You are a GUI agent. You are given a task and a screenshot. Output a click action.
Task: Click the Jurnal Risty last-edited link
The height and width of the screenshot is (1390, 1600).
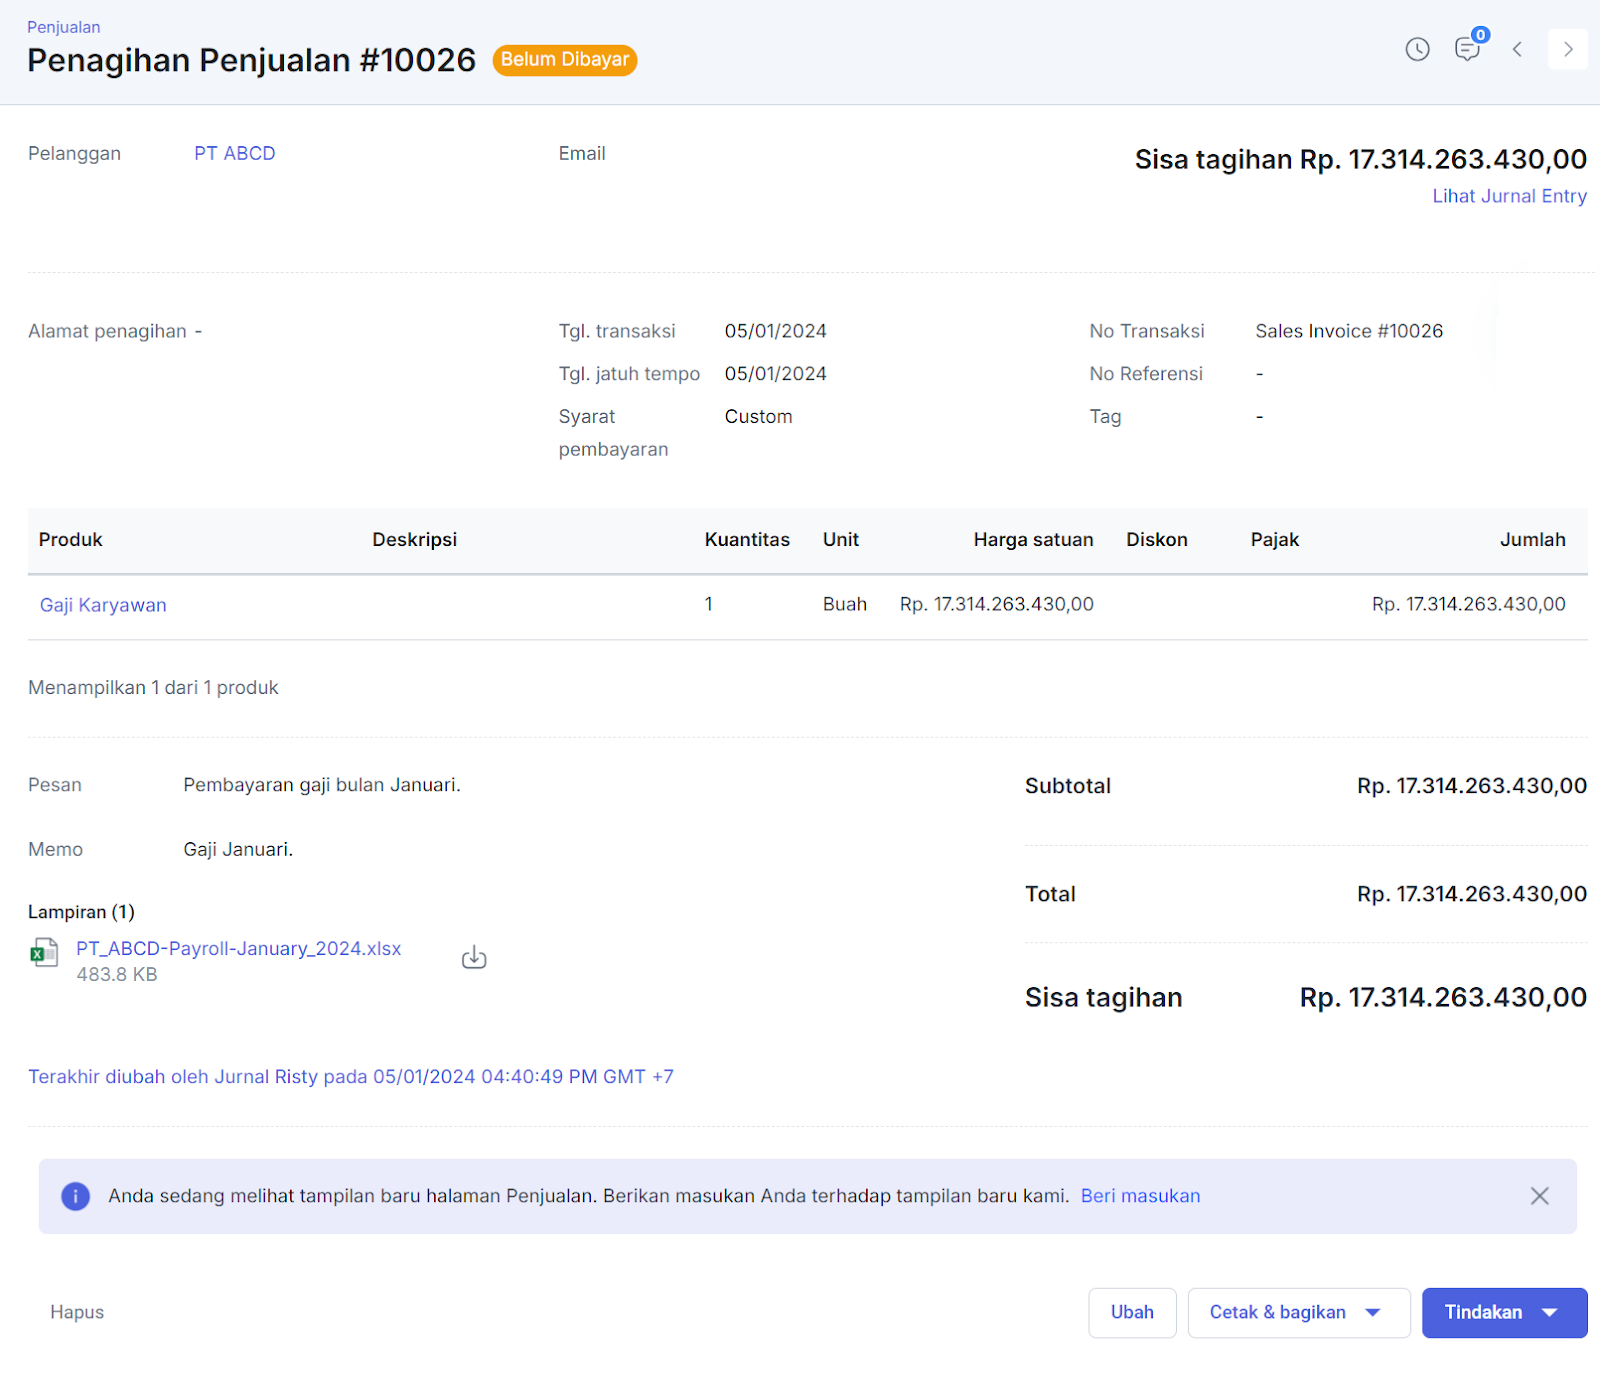tap(265, 1077)
